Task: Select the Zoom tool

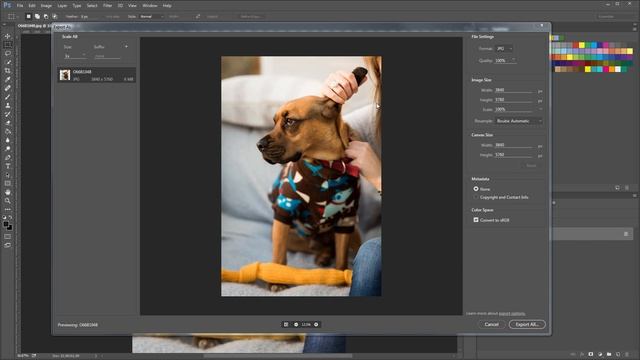Action: point(8,200)
